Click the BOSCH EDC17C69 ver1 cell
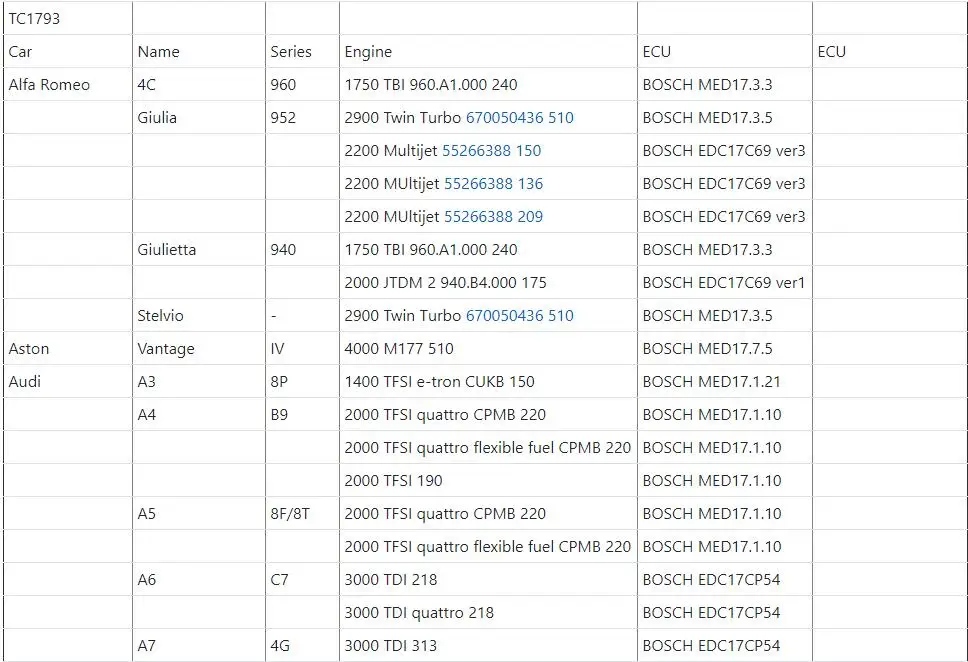 pyautogui.click(x=725, y=282)
